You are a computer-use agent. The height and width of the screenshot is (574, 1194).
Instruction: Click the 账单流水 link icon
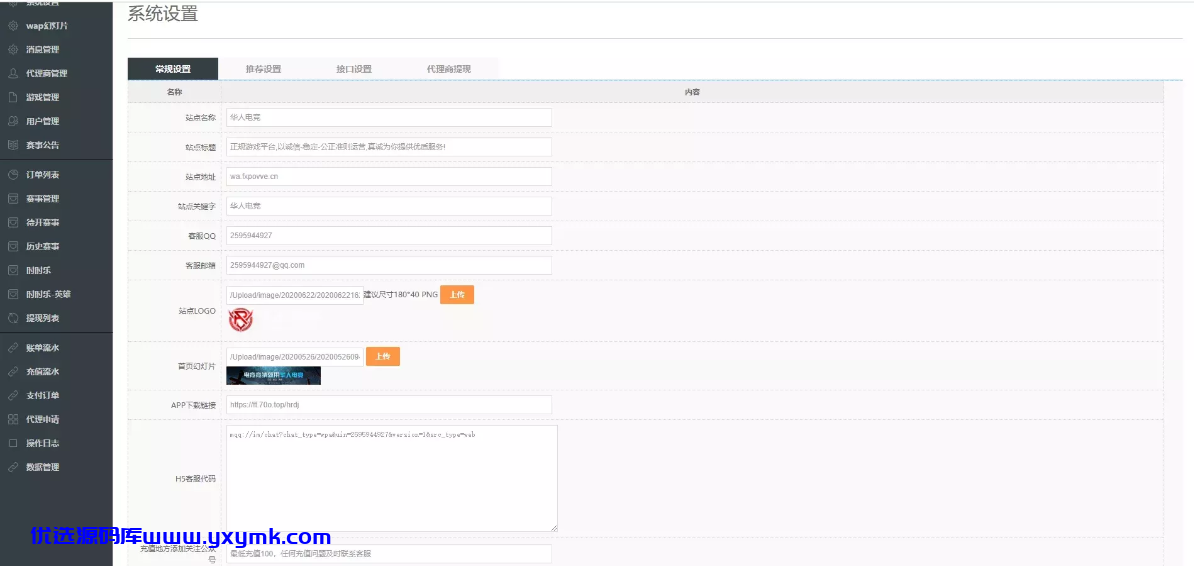tap(13, 347)
